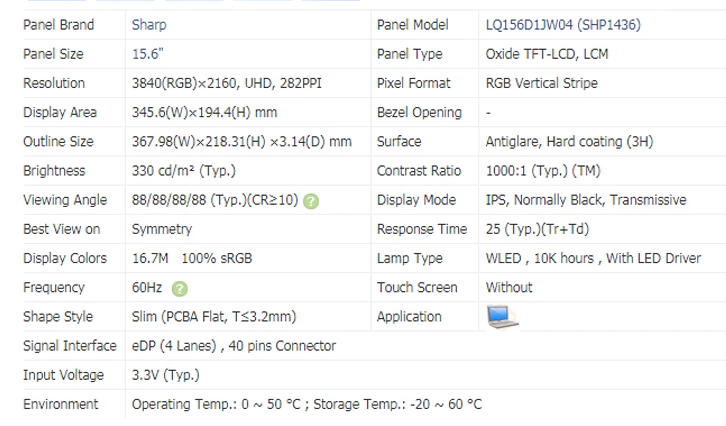
Task: Click the Application label
Action: [409, 316]
